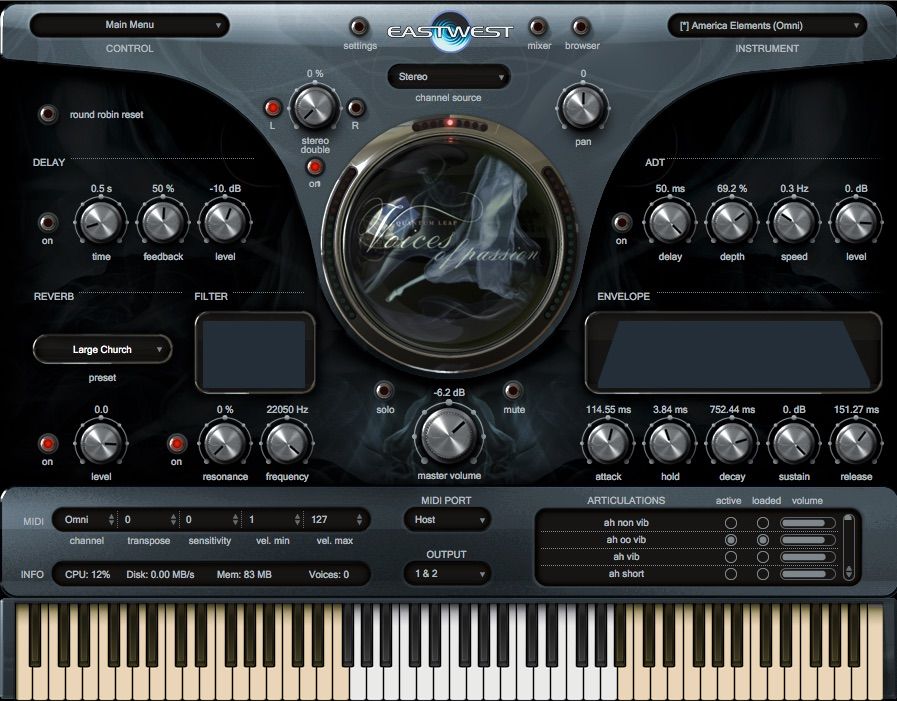Open the Stereo channel source dropdown
Screen dimensions: 897x701
click(448, 77)
